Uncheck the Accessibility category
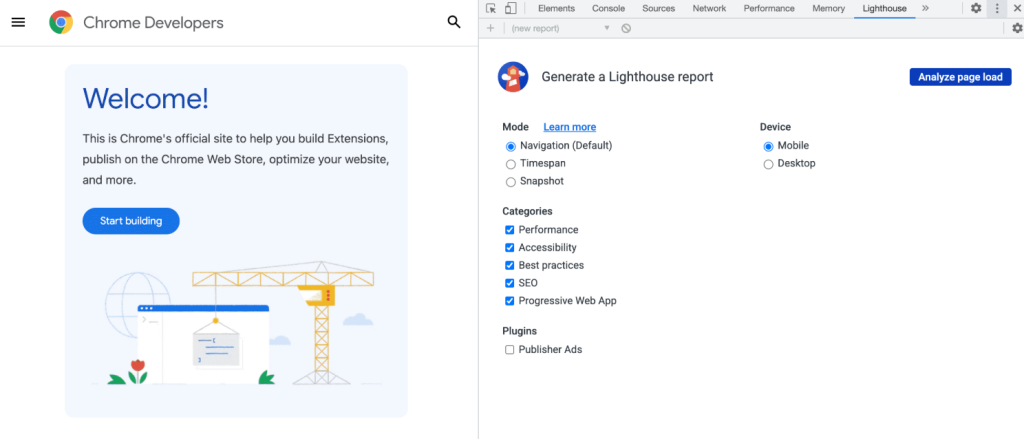 click(x=509, y=248)
